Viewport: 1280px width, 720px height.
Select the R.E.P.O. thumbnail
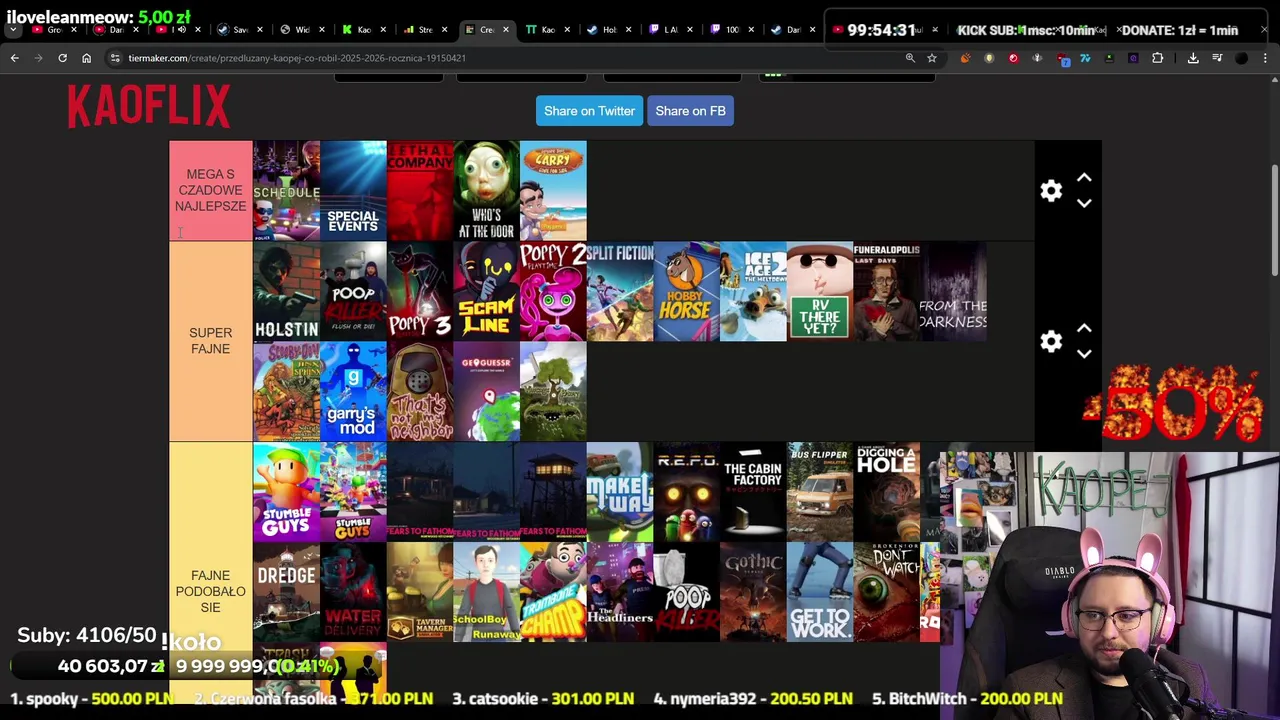coord(686,493)
